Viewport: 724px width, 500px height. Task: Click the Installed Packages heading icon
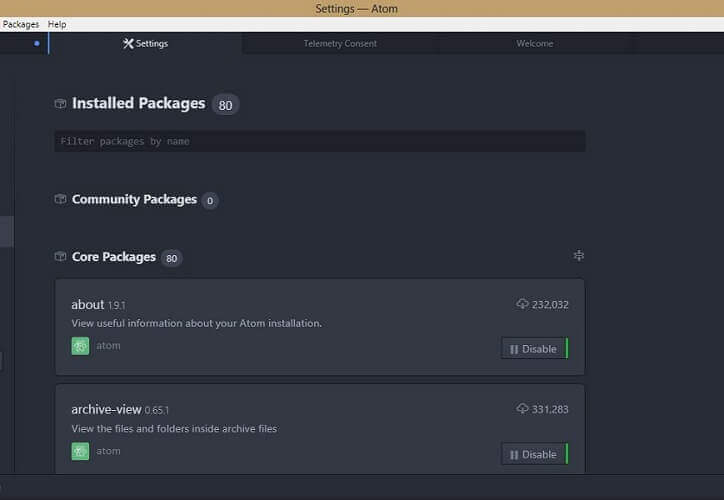pyautogui.click(x=60, y=103)
